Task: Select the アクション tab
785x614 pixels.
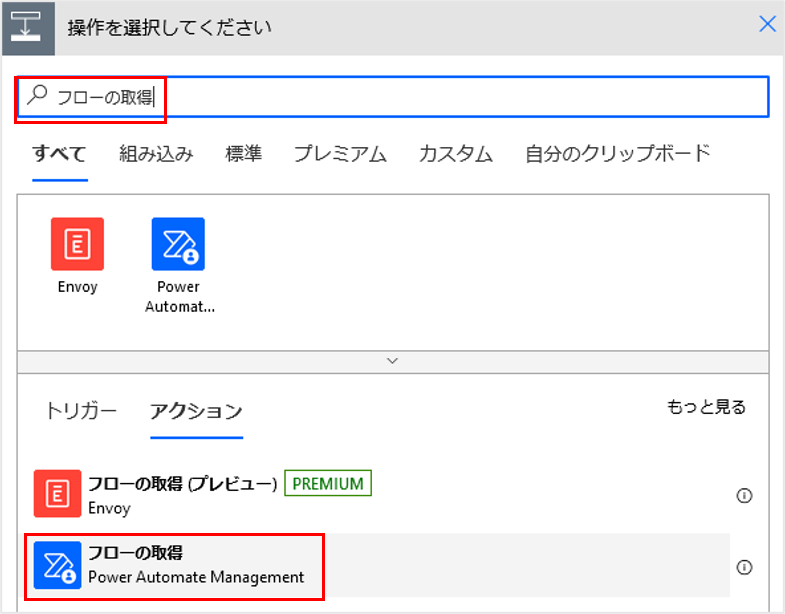Action: tap(196, 411)
